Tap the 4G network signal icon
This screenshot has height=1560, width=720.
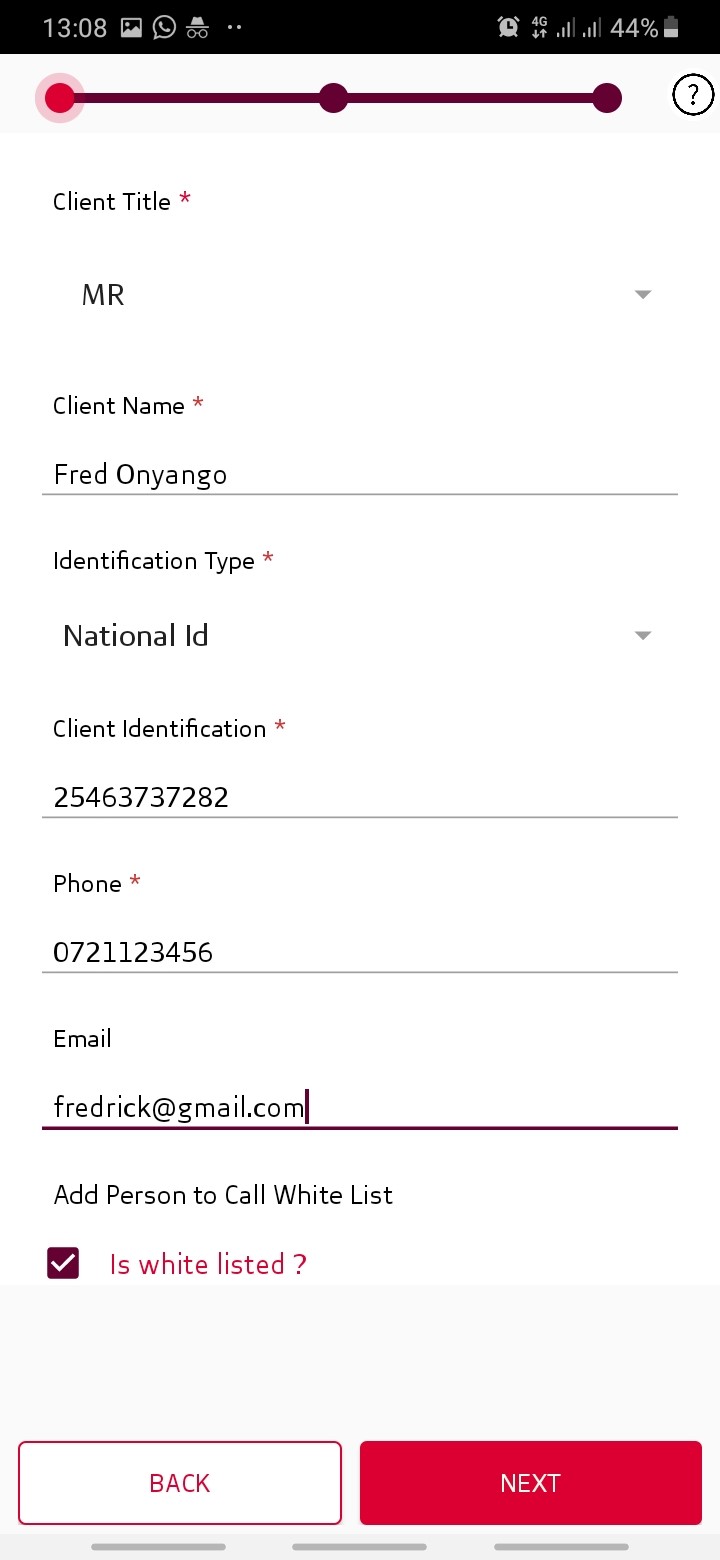coord(540,28)
